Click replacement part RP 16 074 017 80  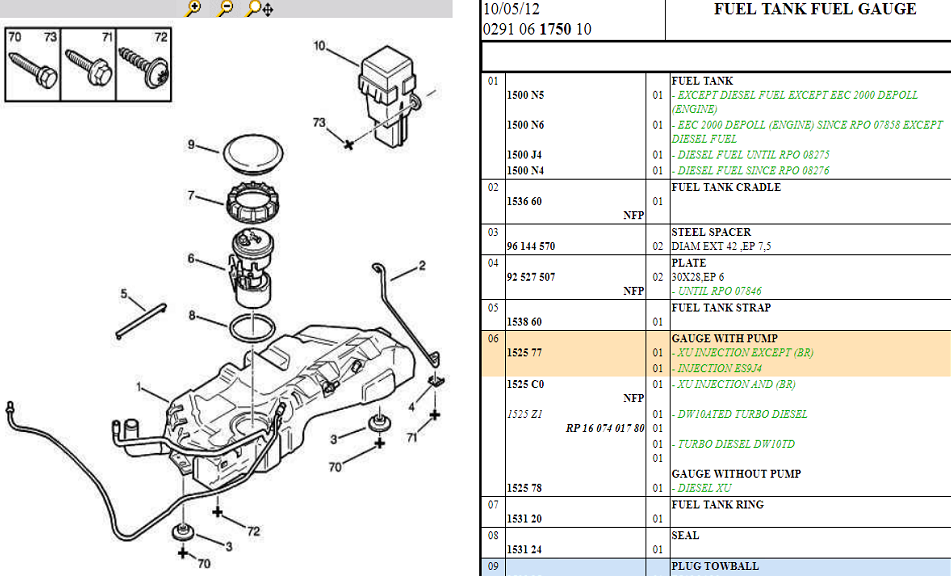click(x=605, y=428)
